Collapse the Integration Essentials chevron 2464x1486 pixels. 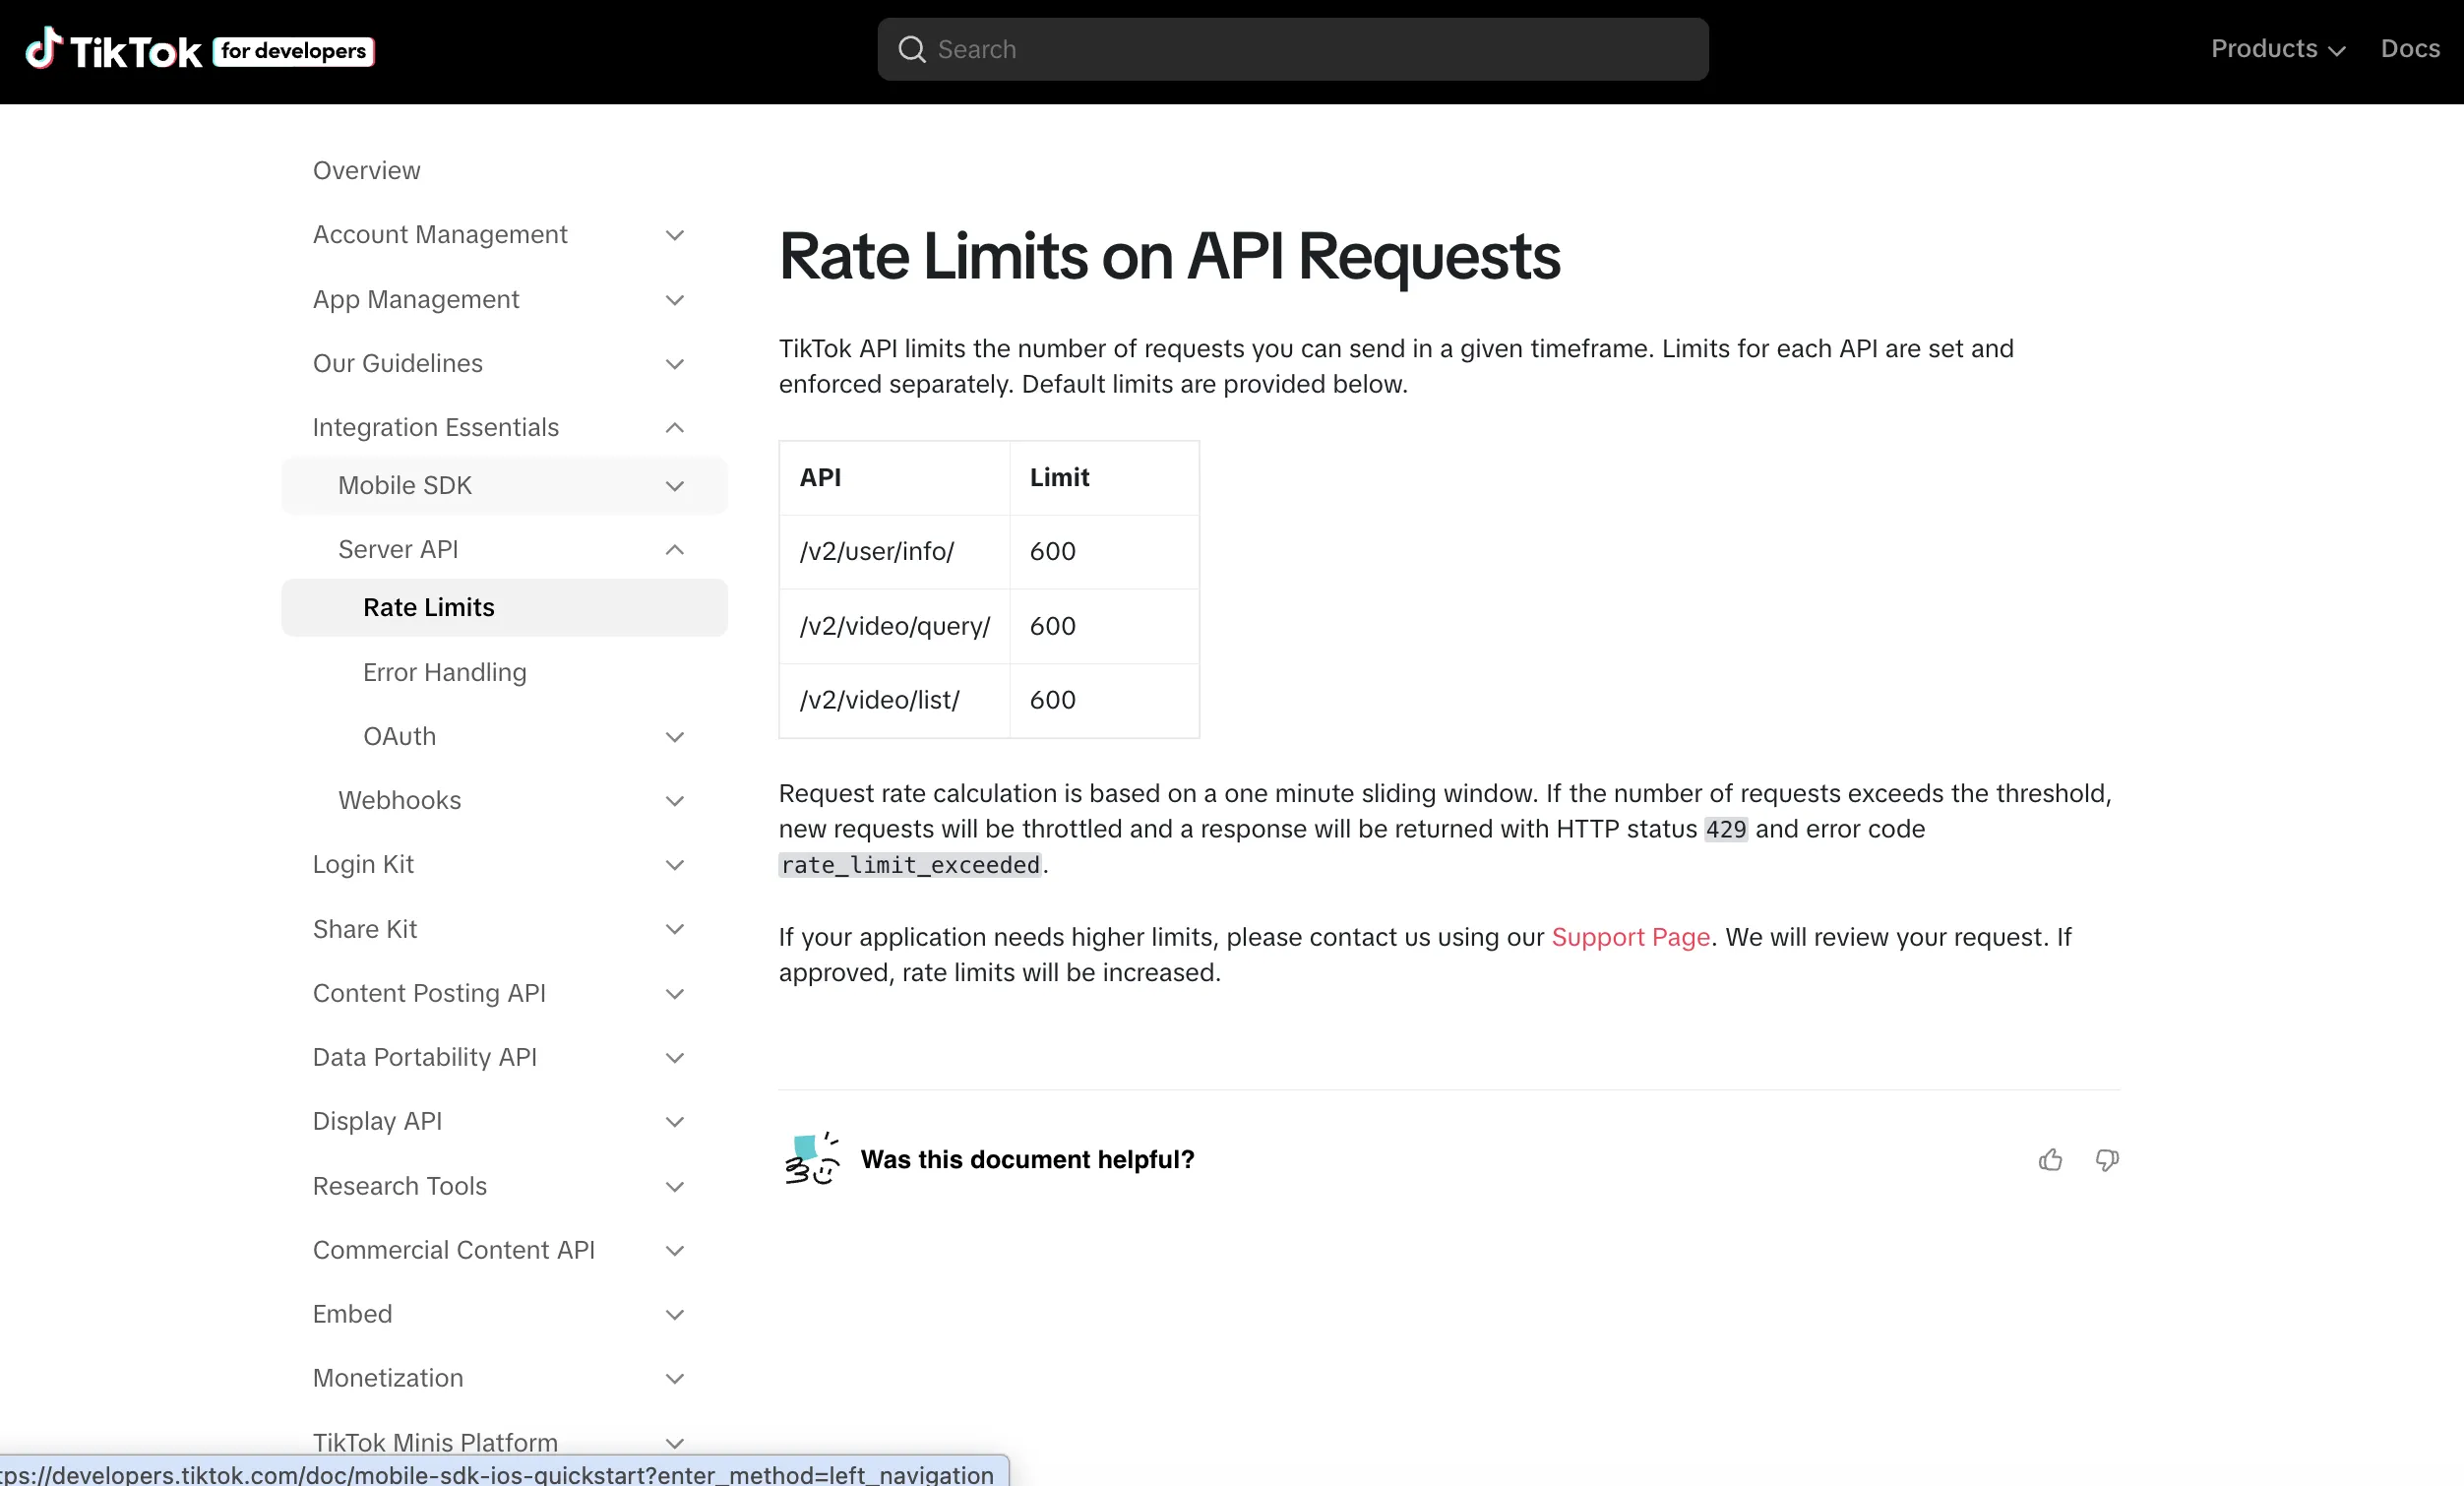coord(675,428)
